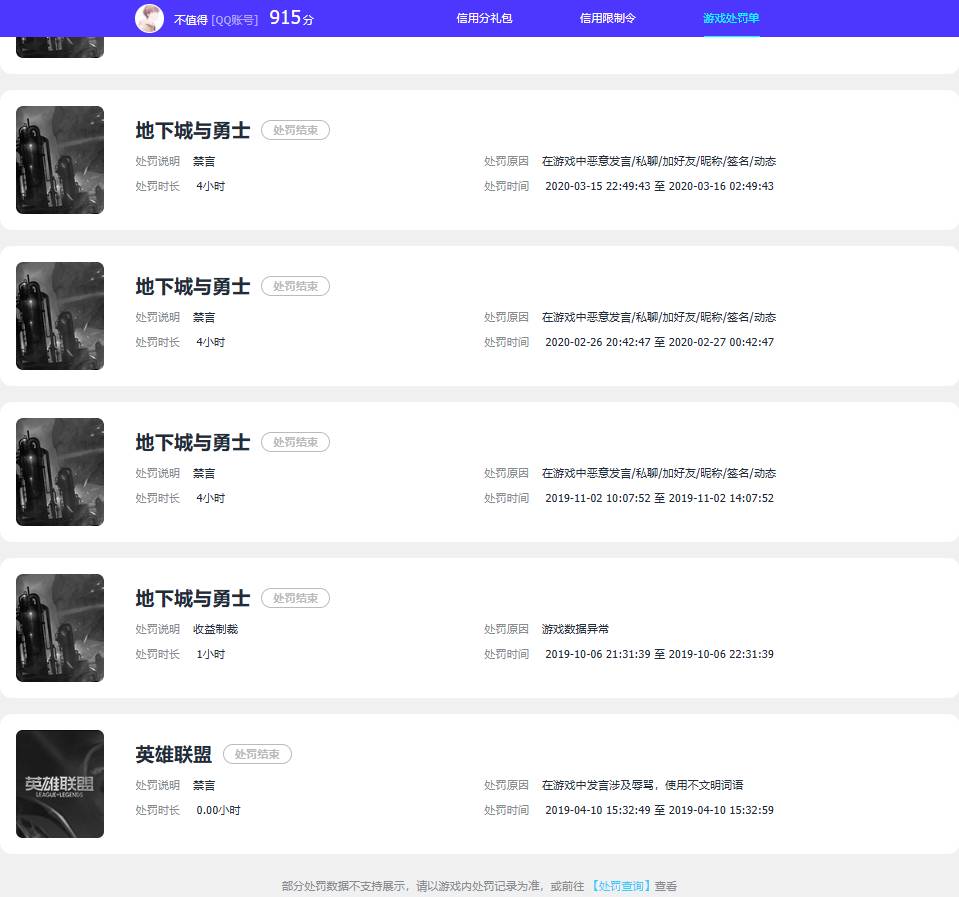Switch to the 信用限制令 tab
Image resolution: width=959 pixels, height=897 pixels.
607,18
